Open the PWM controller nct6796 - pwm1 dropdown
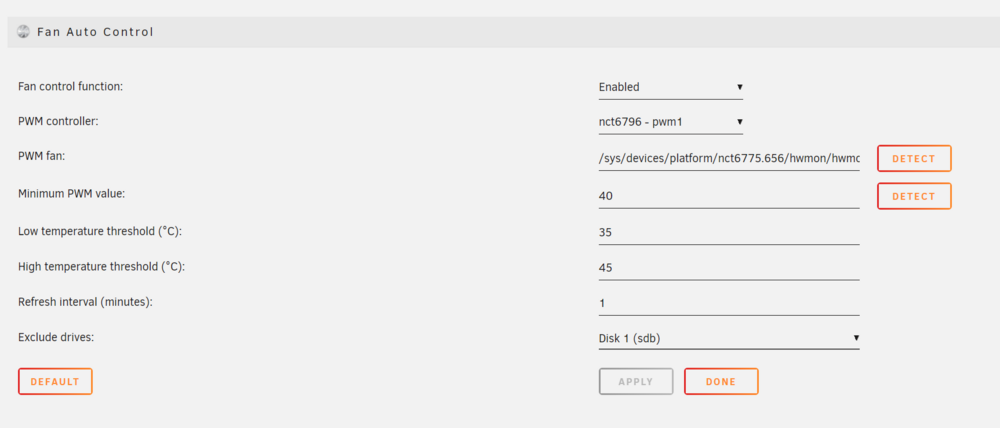This screenshot has height=428, width=1000. pyautogui.click(x=671, y=121)
